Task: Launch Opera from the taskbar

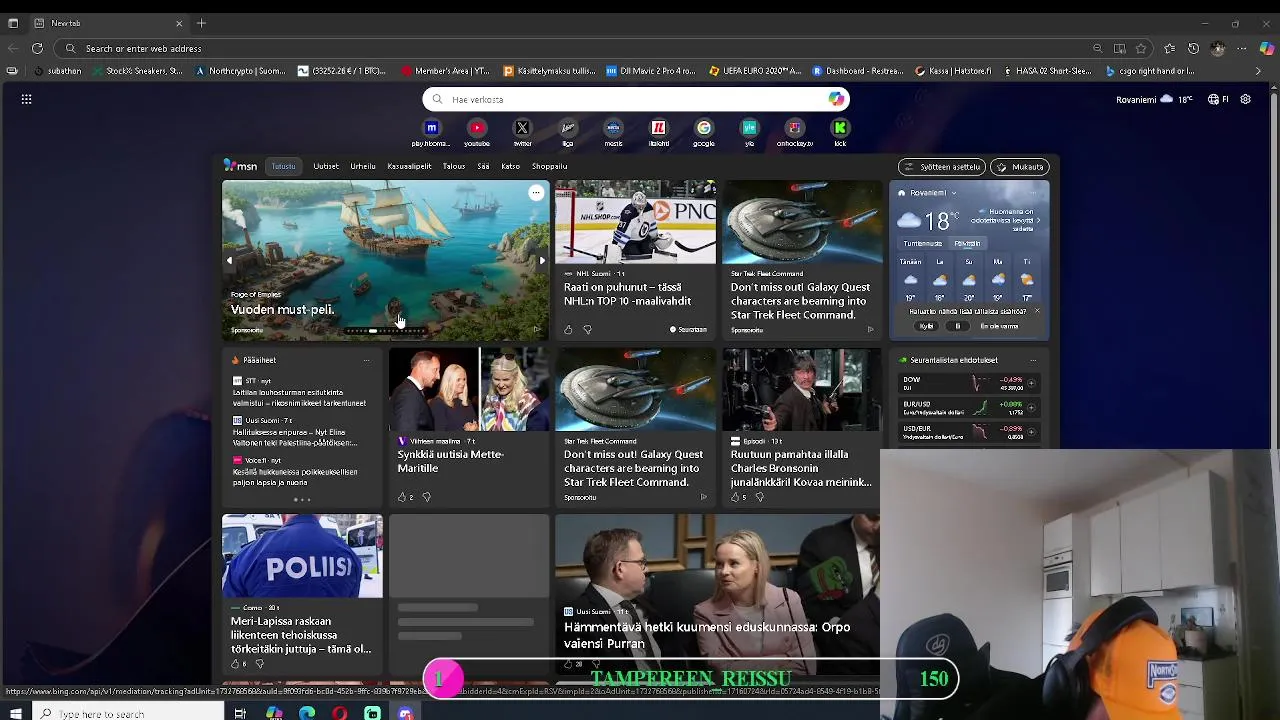Action: pos(340,713)
